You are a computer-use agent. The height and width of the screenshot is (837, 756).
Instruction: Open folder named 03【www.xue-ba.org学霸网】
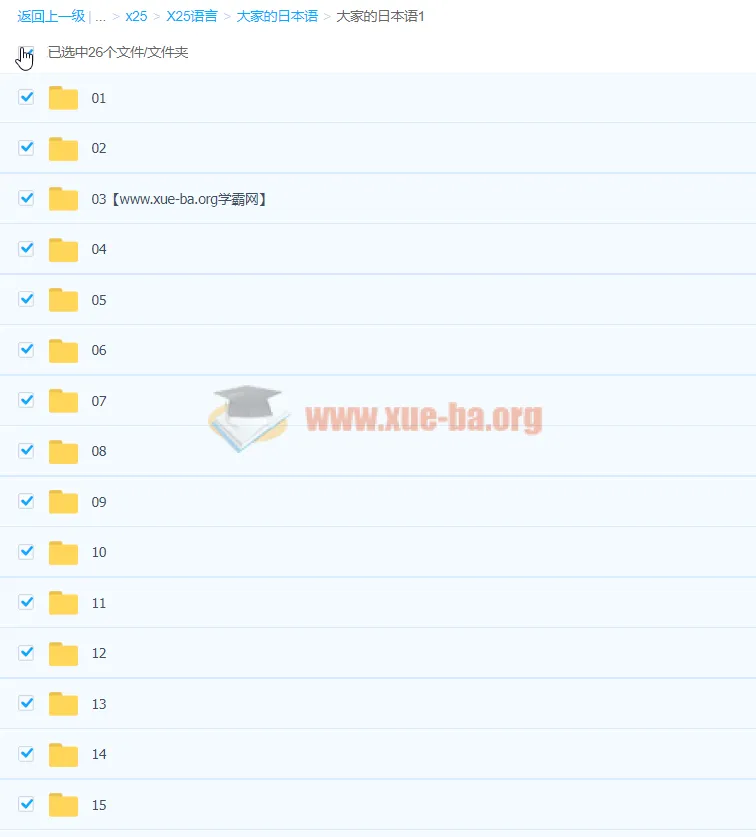click(179, 199)
